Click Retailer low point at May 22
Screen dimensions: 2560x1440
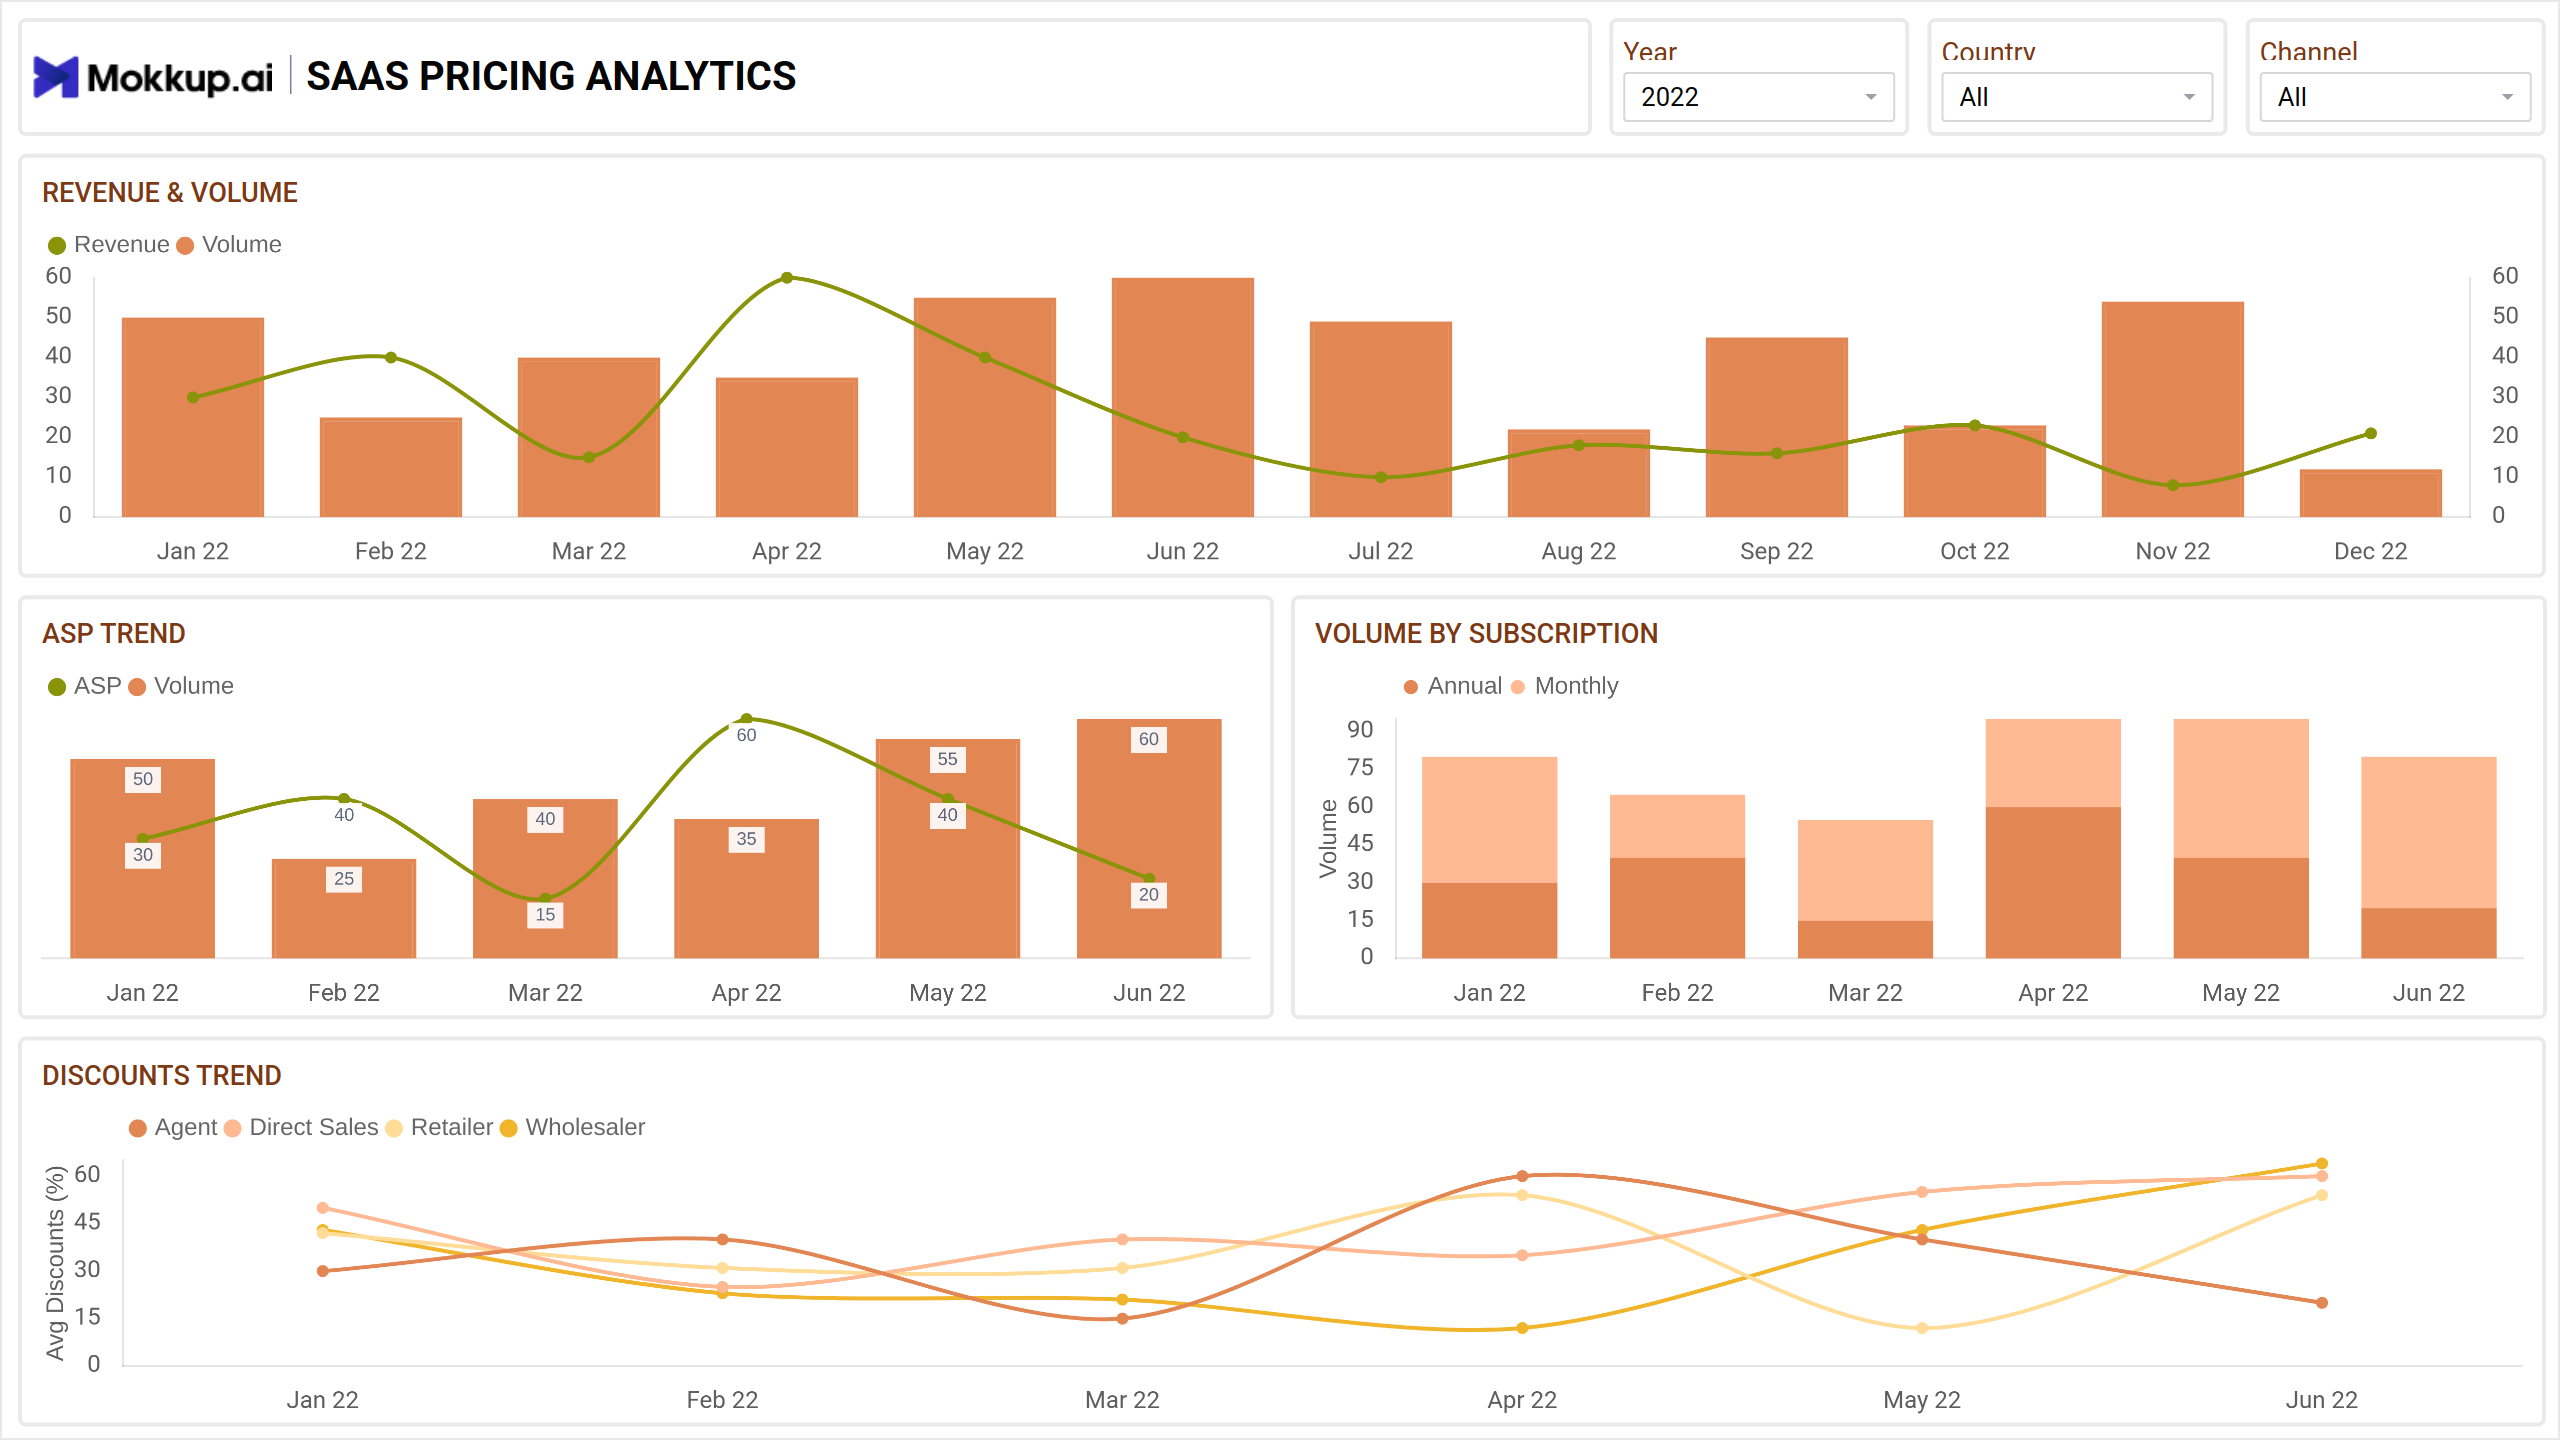pos(1922,1328)
